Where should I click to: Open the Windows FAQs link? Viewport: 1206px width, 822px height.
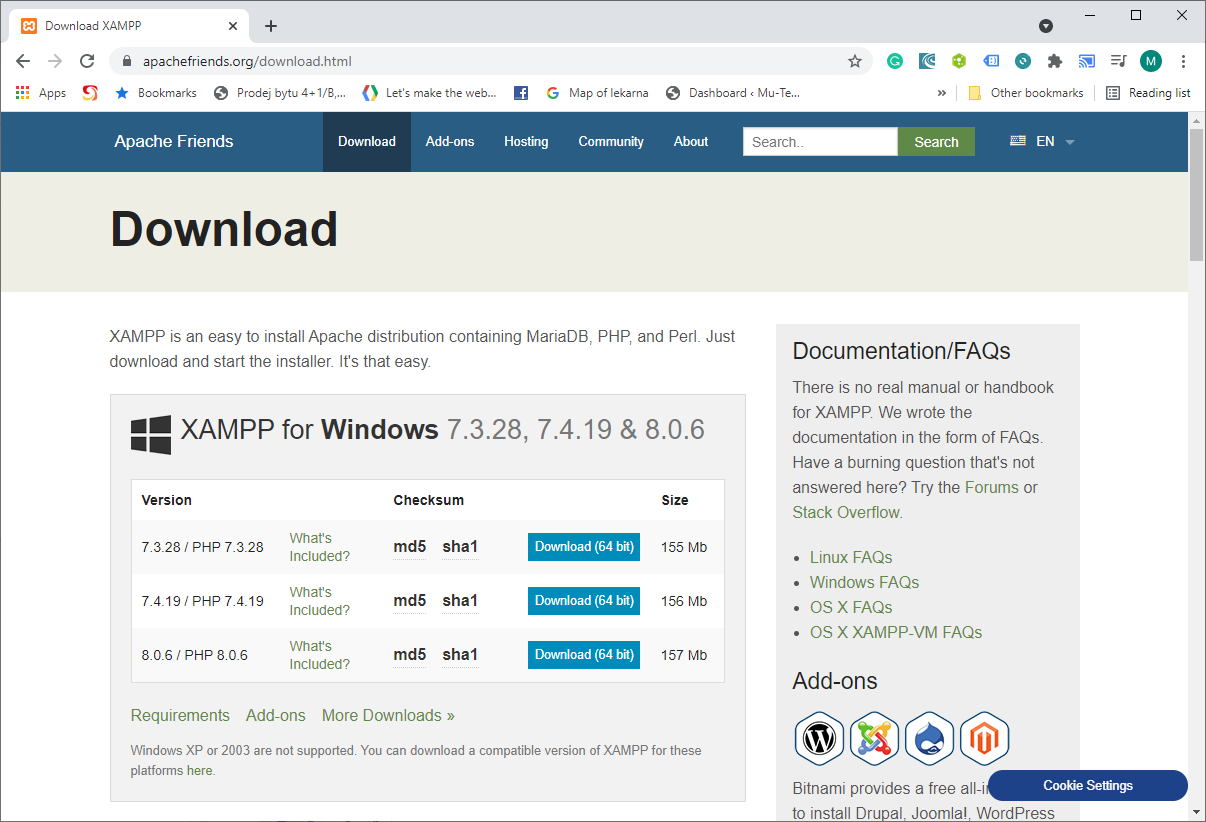[864, 583]
